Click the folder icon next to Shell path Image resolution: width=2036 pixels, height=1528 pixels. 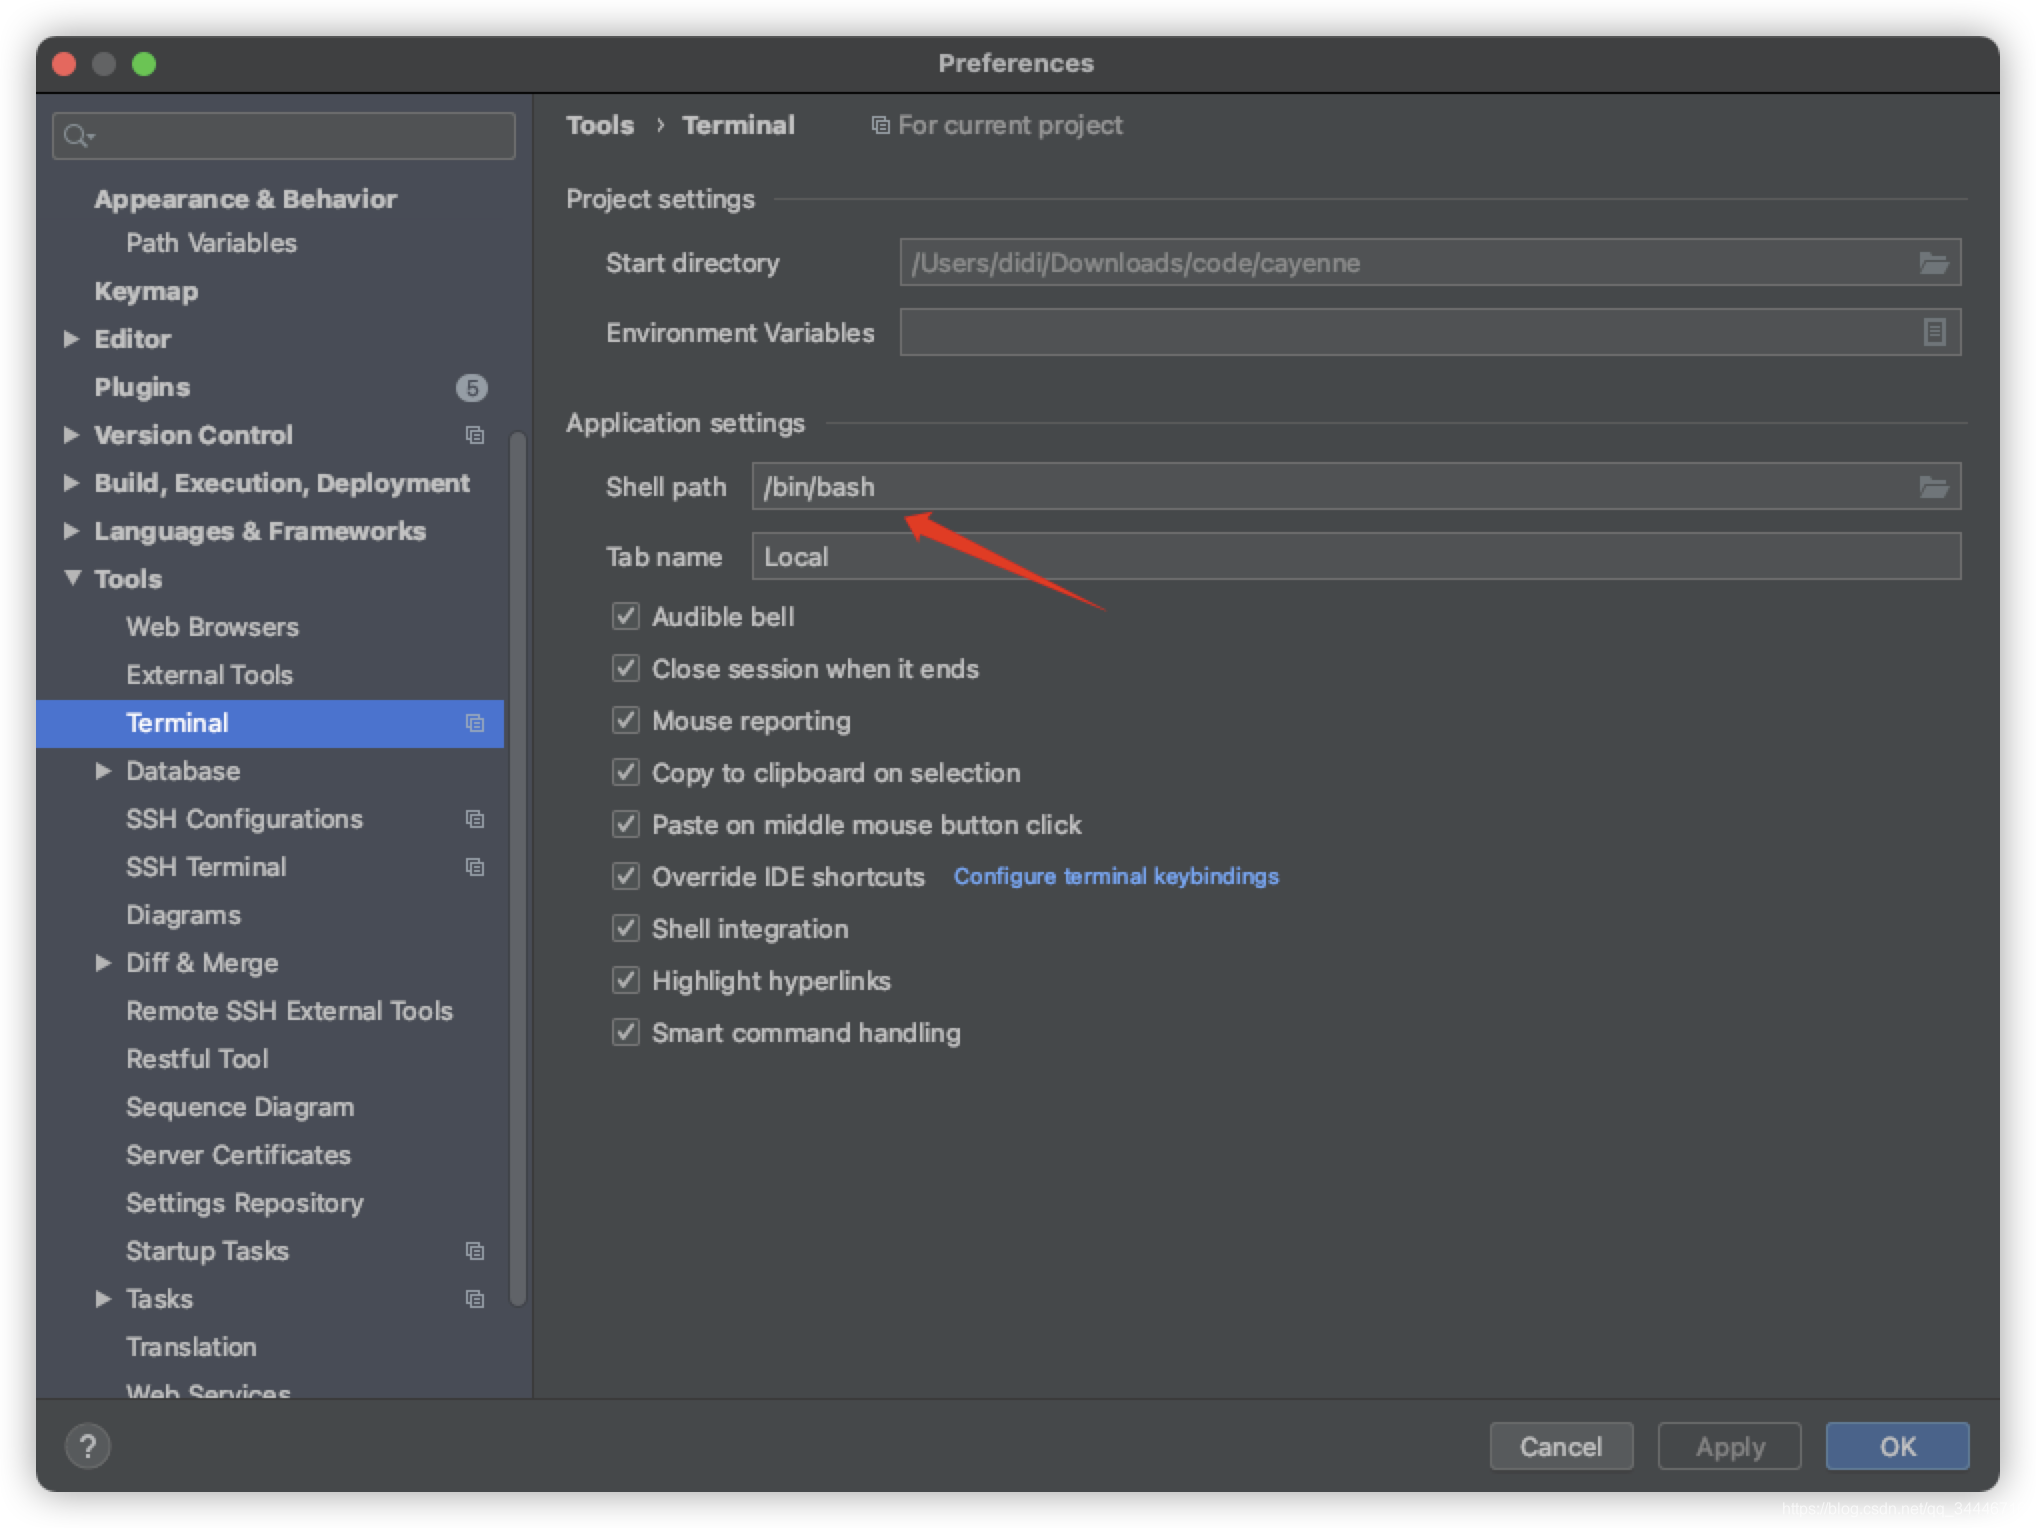coord(1935,488)
